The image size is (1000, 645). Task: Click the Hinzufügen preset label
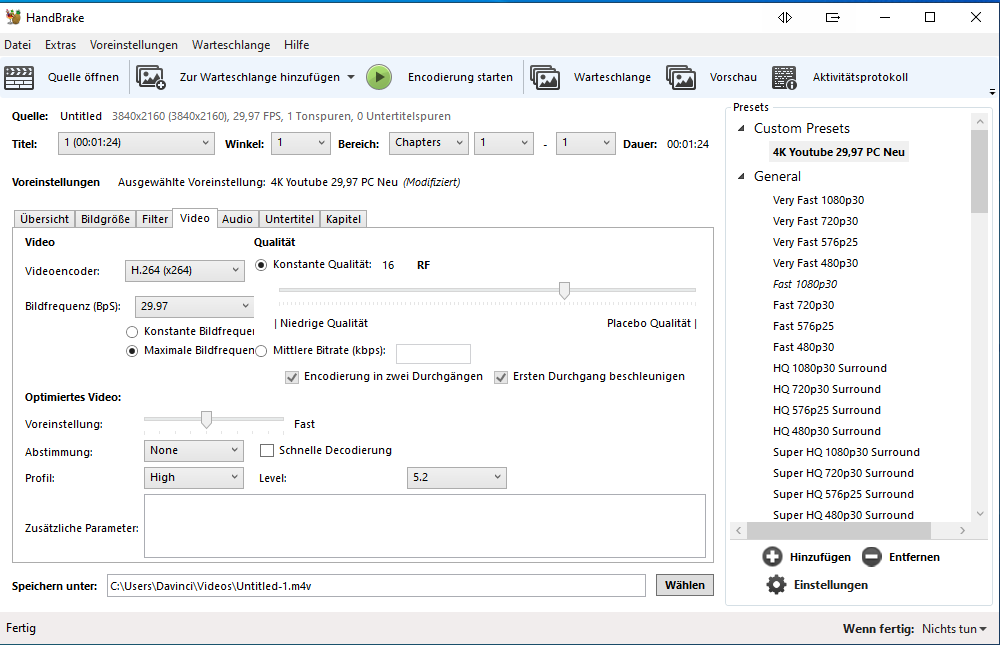(x=820, y=557)
